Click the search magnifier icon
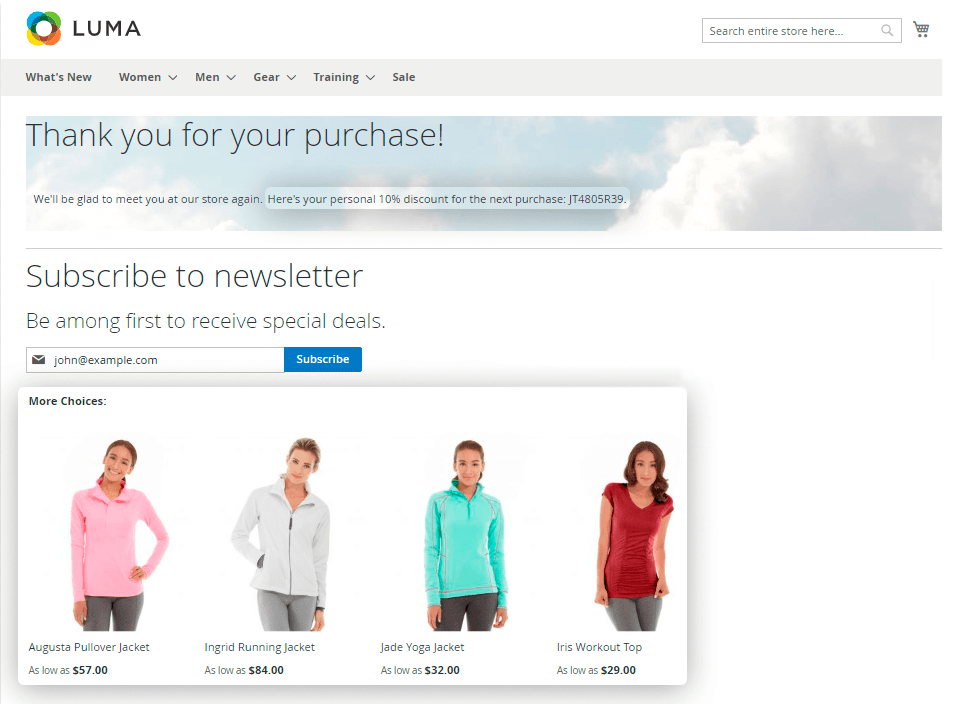This screenshot has height=704, width=960. click(887, 30)
